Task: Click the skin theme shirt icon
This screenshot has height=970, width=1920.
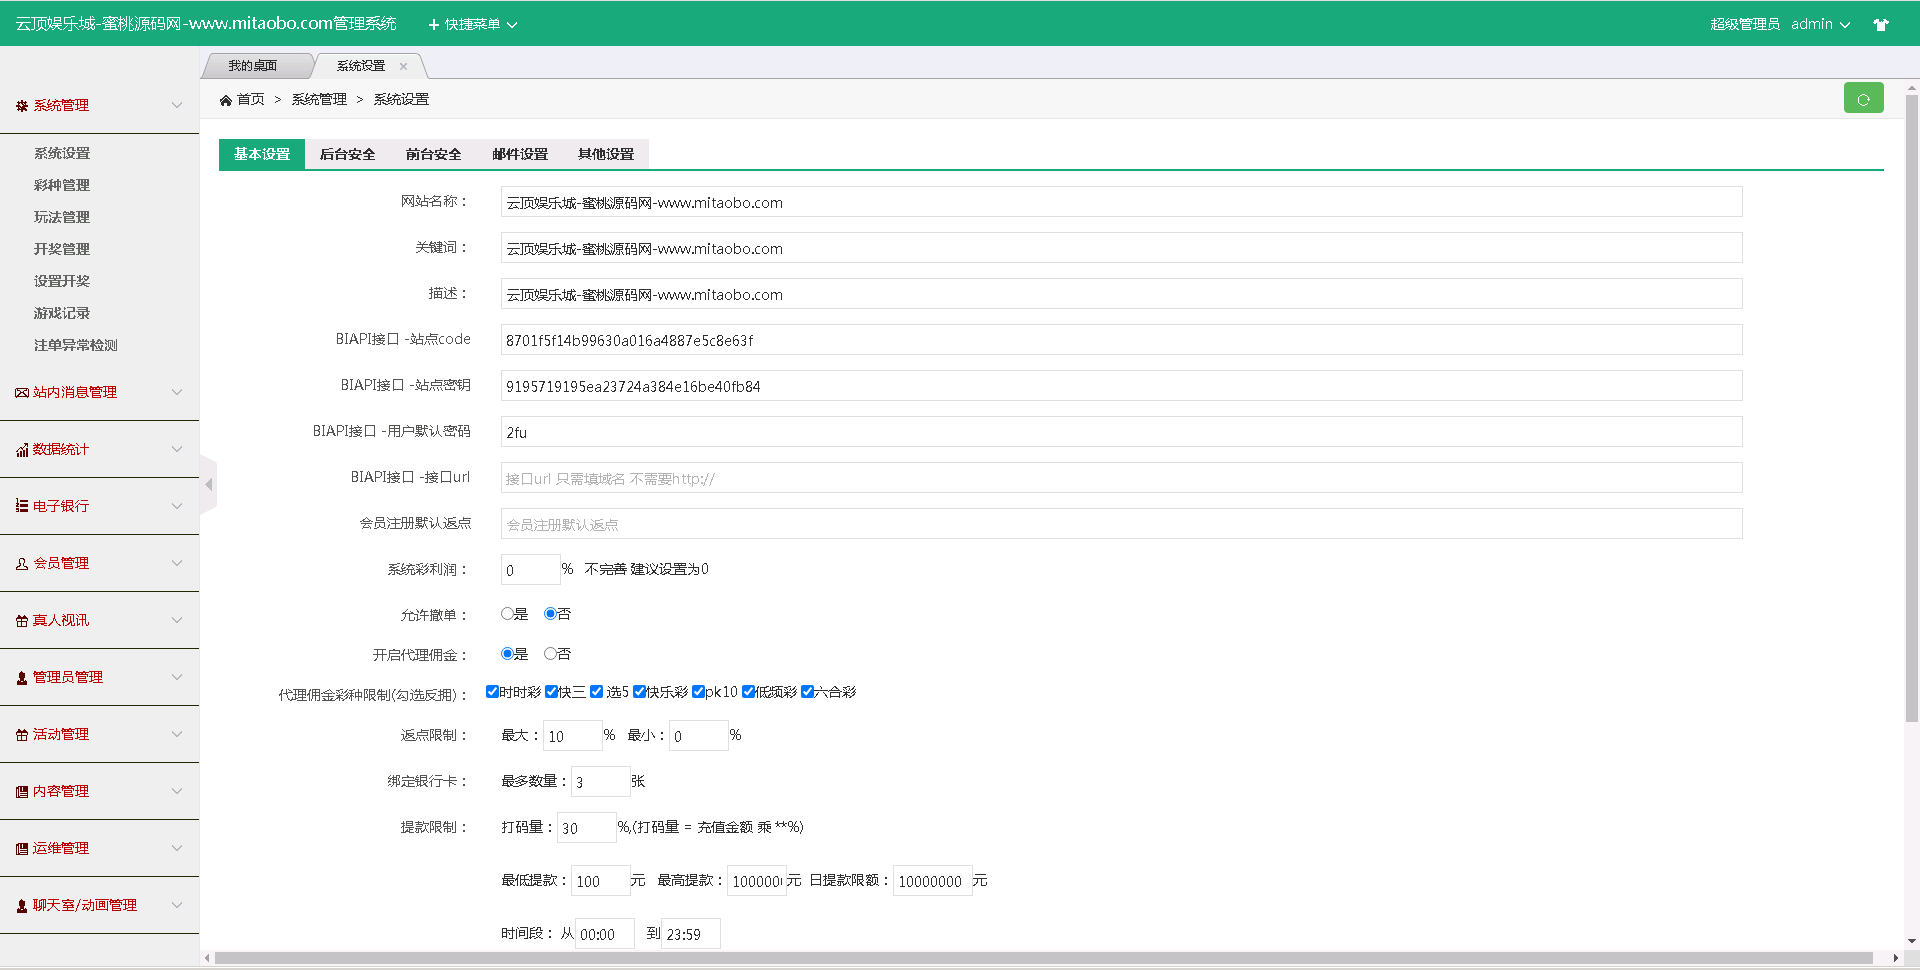Action: point(1880,25)
